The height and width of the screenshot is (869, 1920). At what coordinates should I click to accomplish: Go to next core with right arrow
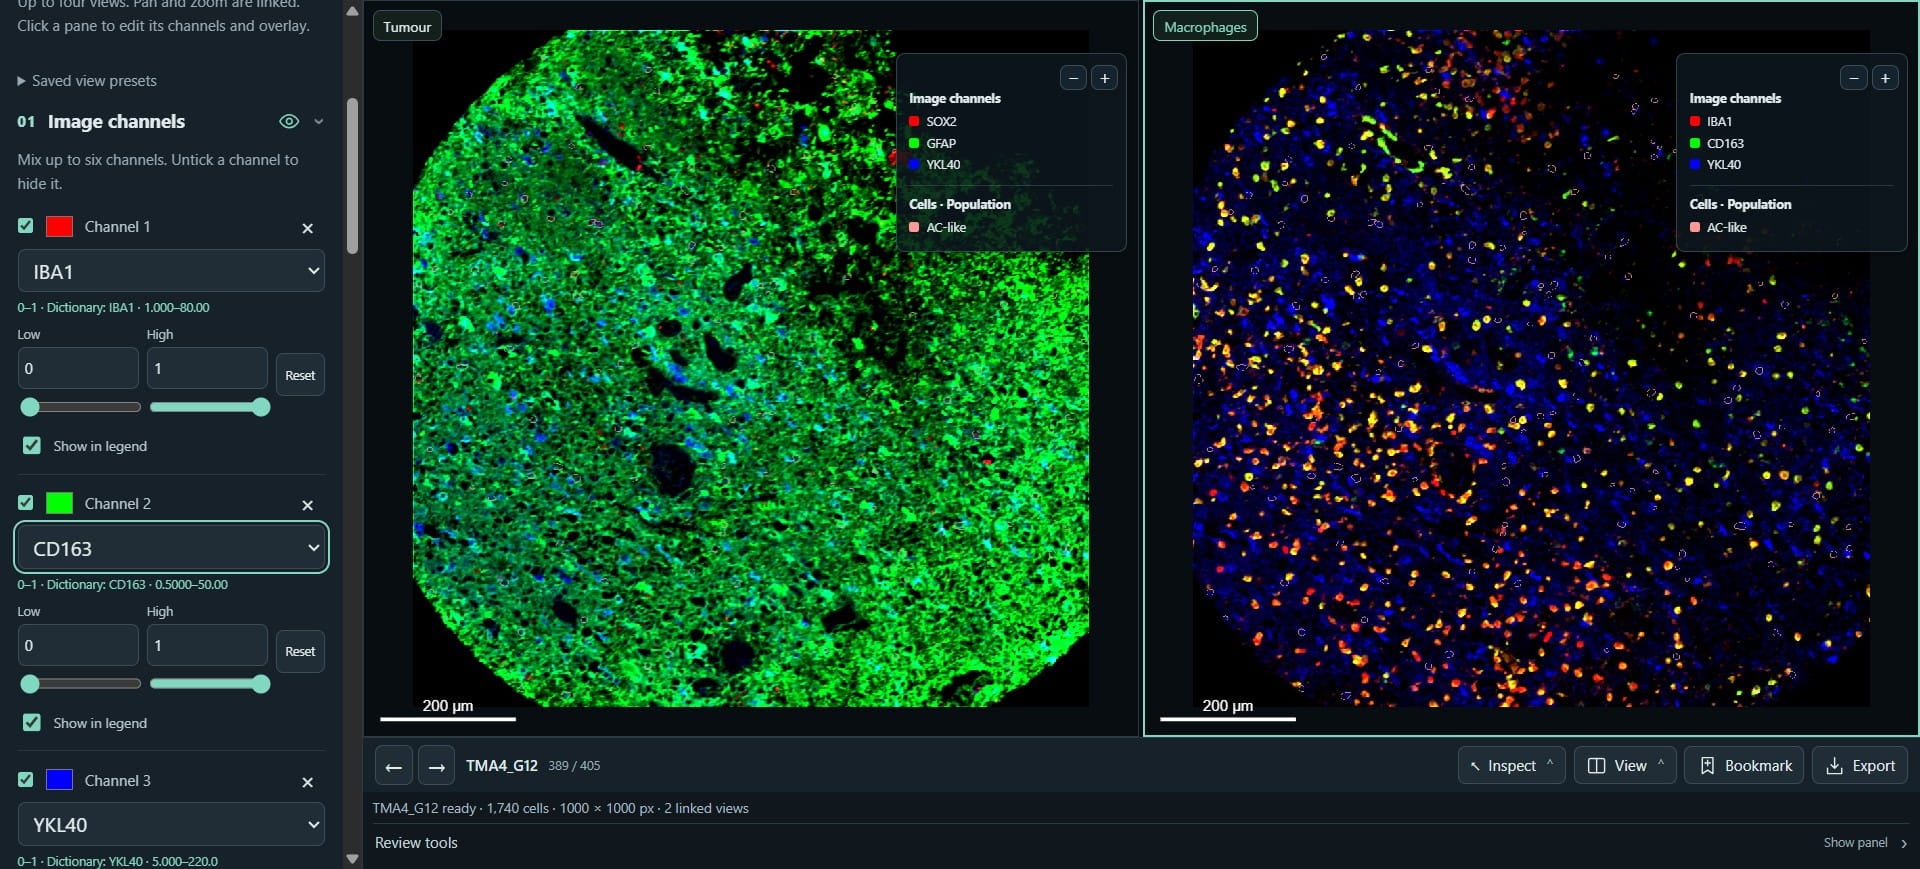pos(436,767)
